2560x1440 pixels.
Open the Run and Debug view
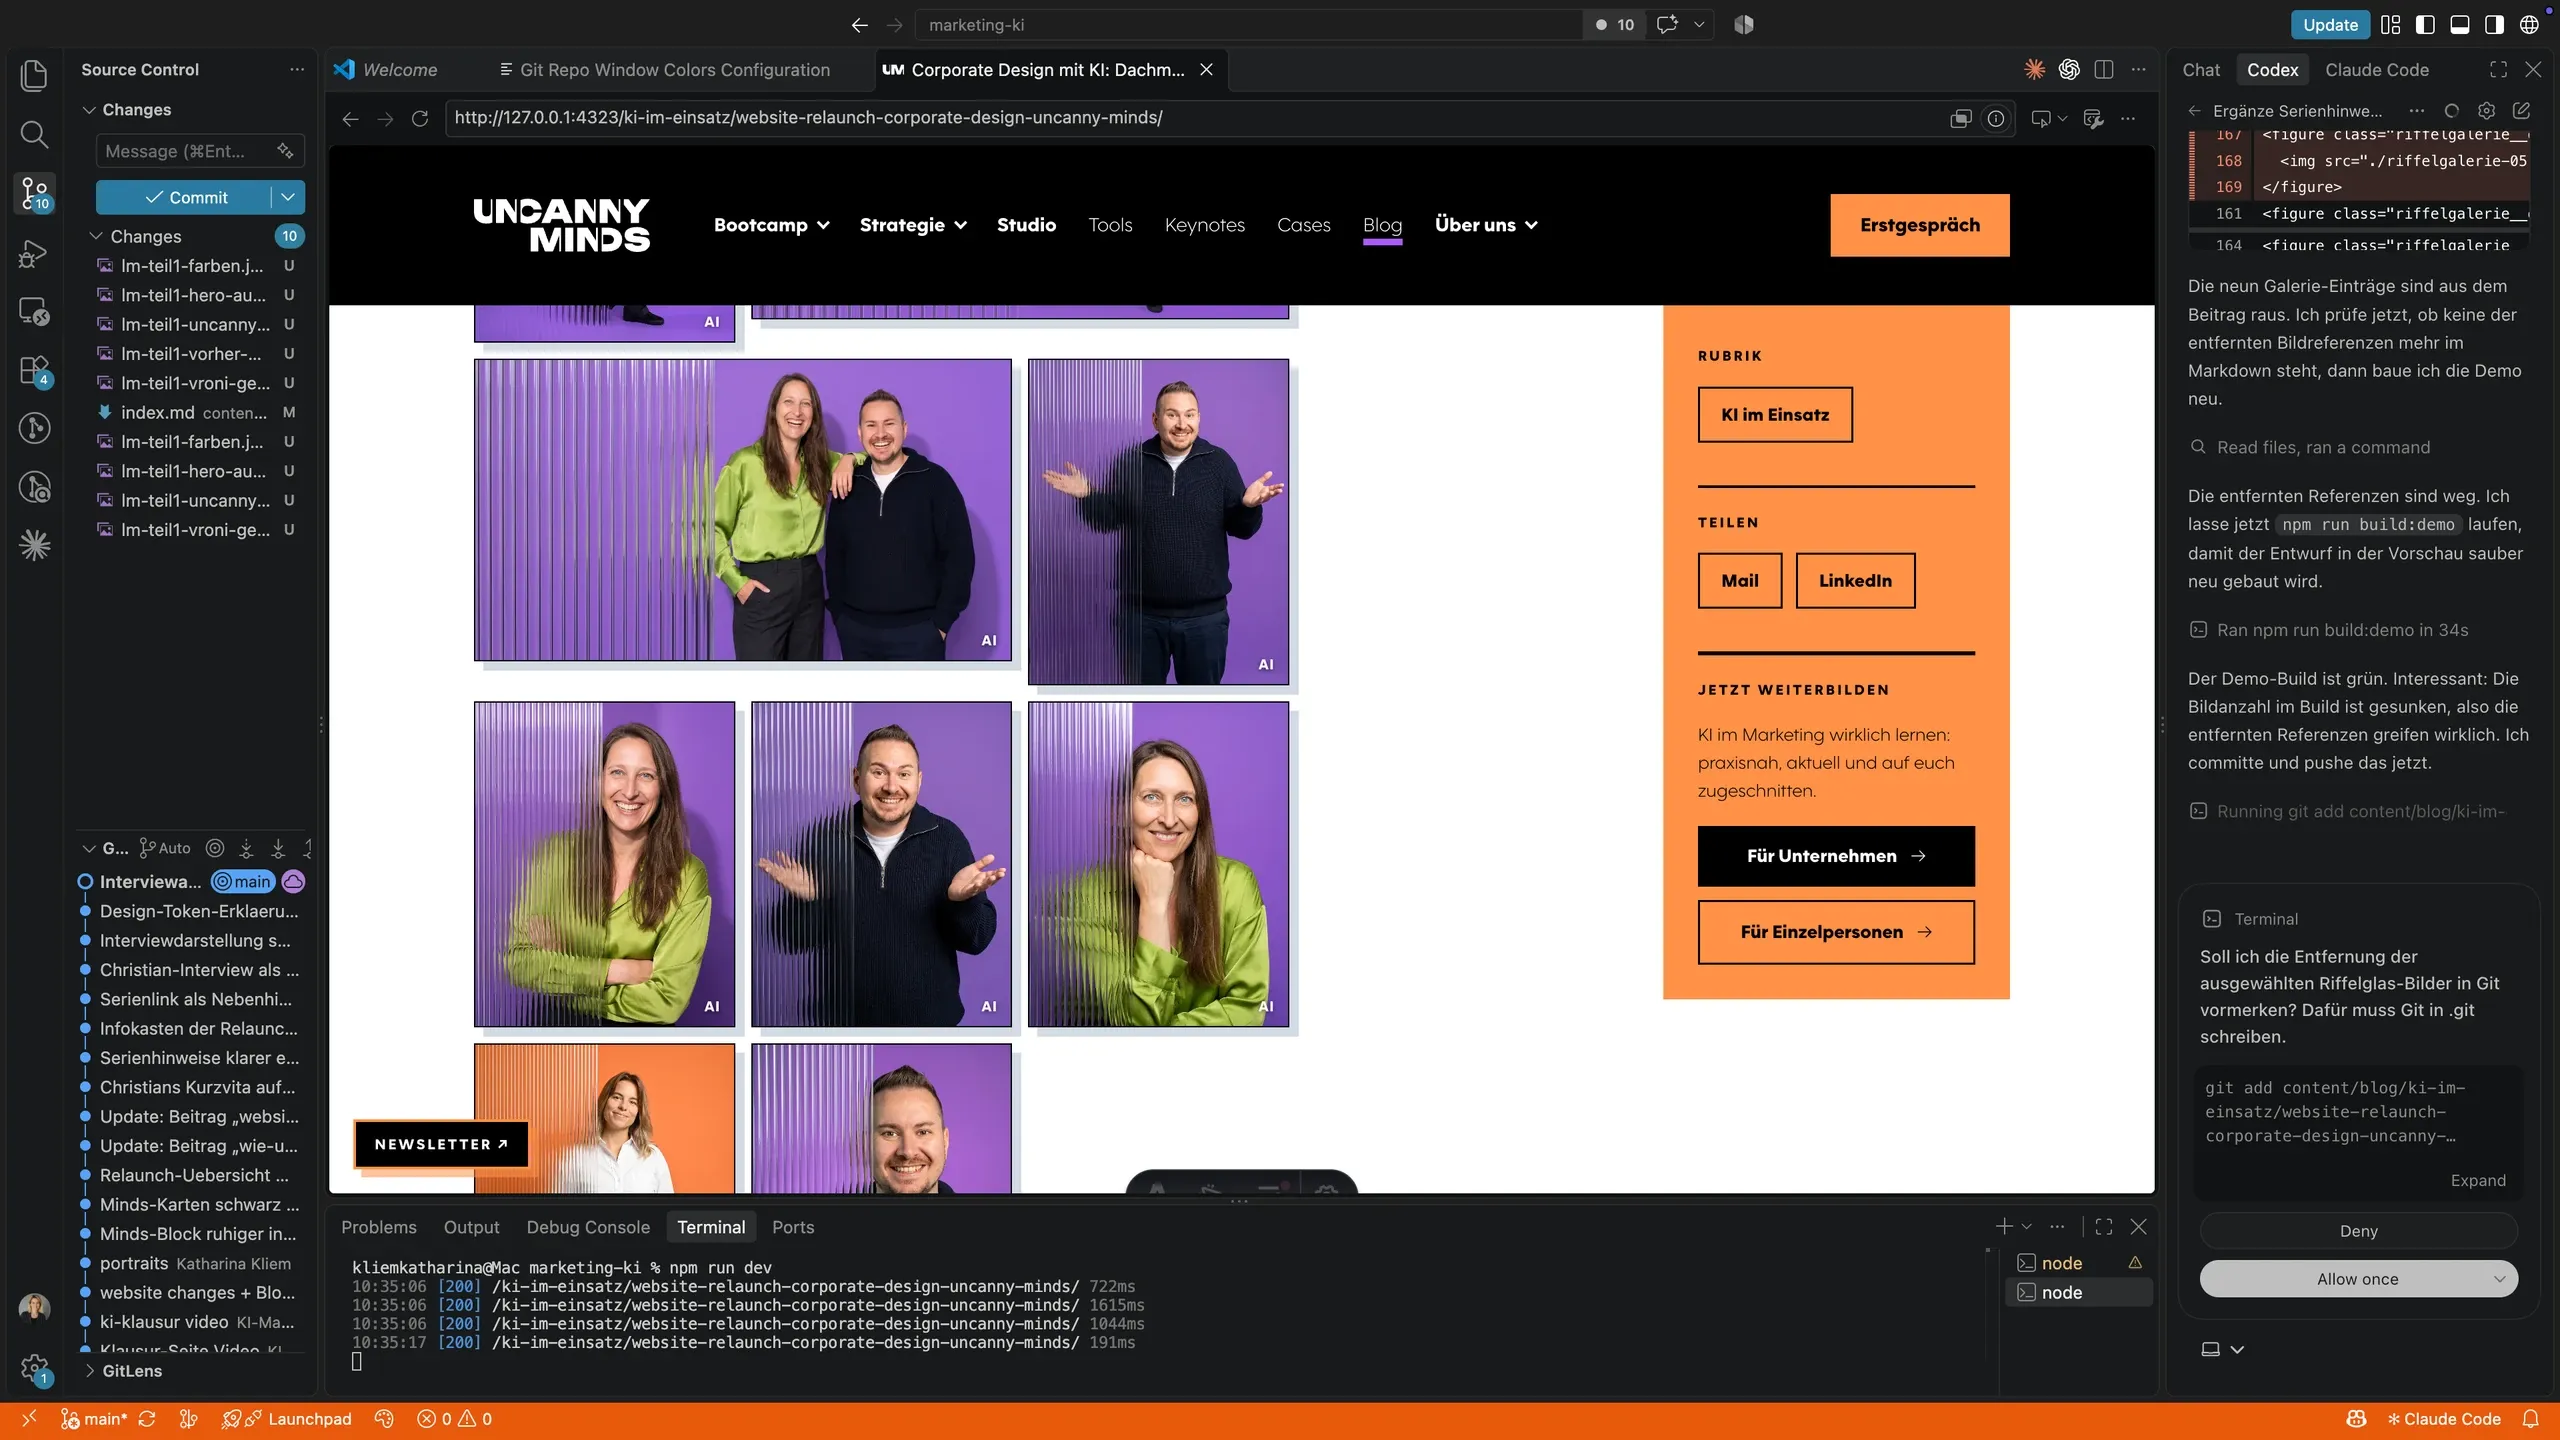[x=34, y=253]
